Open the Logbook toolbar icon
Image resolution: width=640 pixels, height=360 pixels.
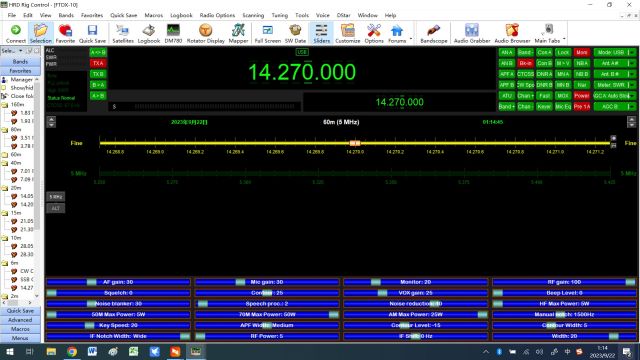149,33
